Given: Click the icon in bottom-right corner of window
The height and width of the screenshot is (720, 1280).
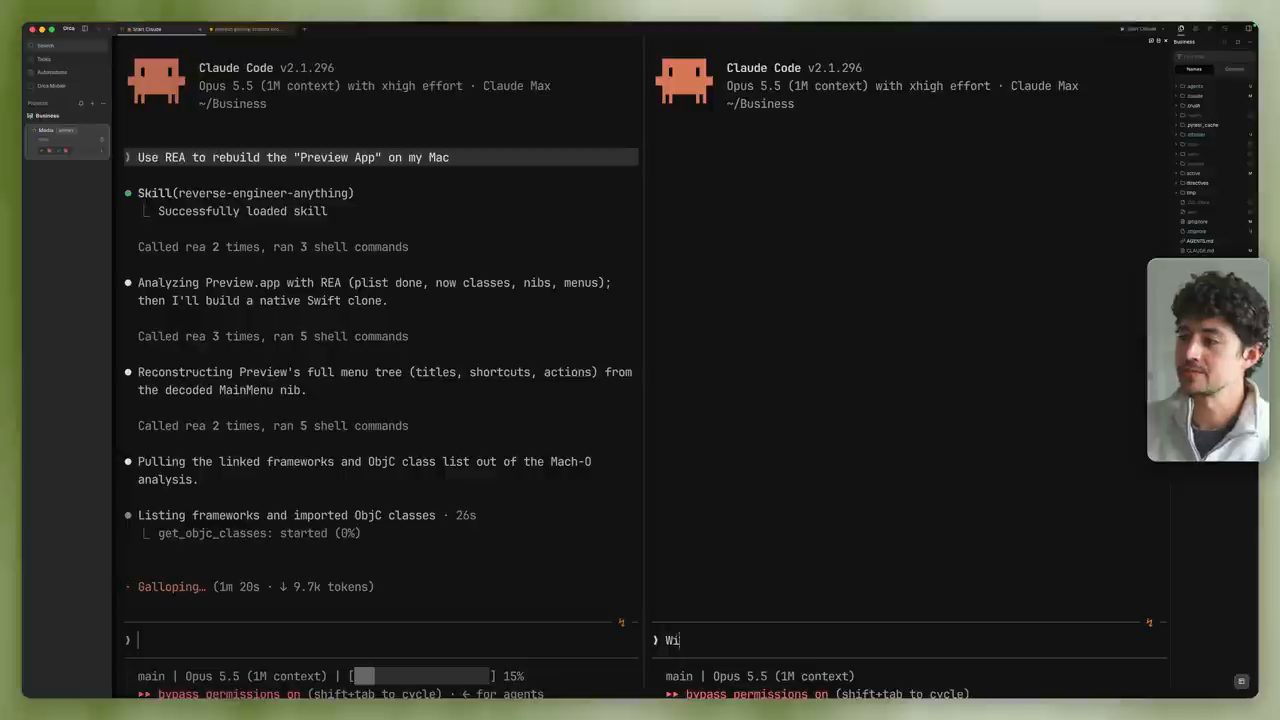Looking at the screenshot, I should click(x=1241, y=682).
